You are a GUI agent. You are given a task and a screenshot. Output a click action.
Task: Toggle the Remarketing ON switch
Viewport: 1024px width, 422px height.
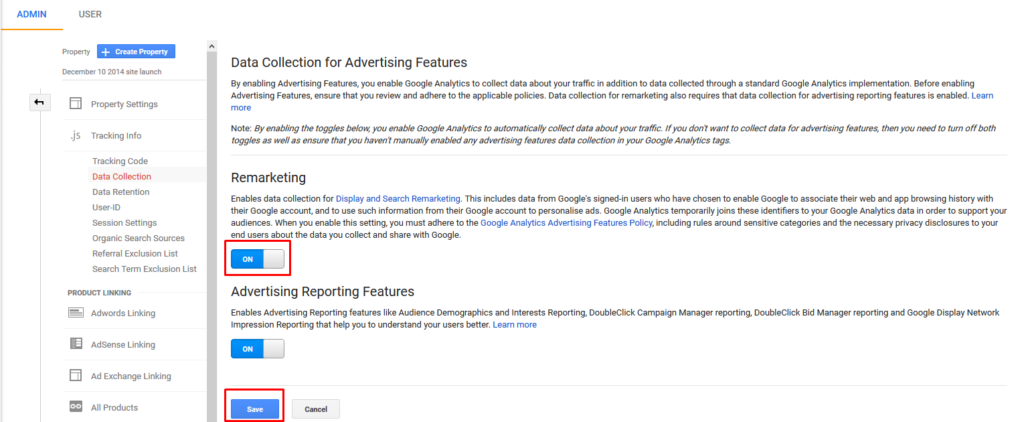[x=258, y=259]
